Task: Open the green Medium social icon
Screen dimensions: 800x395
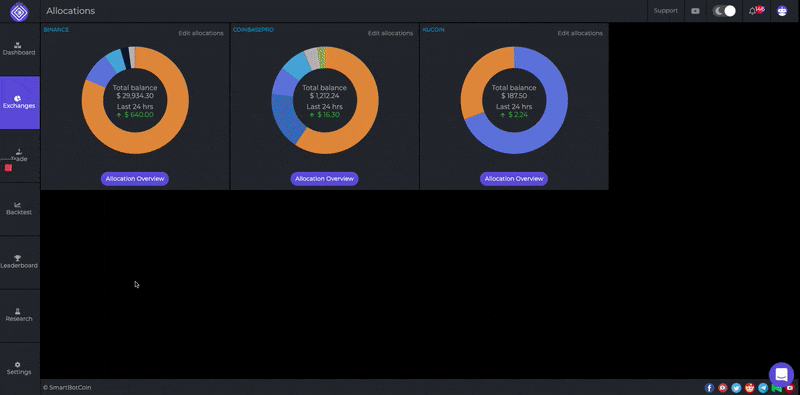Action: tap(777, 388)
